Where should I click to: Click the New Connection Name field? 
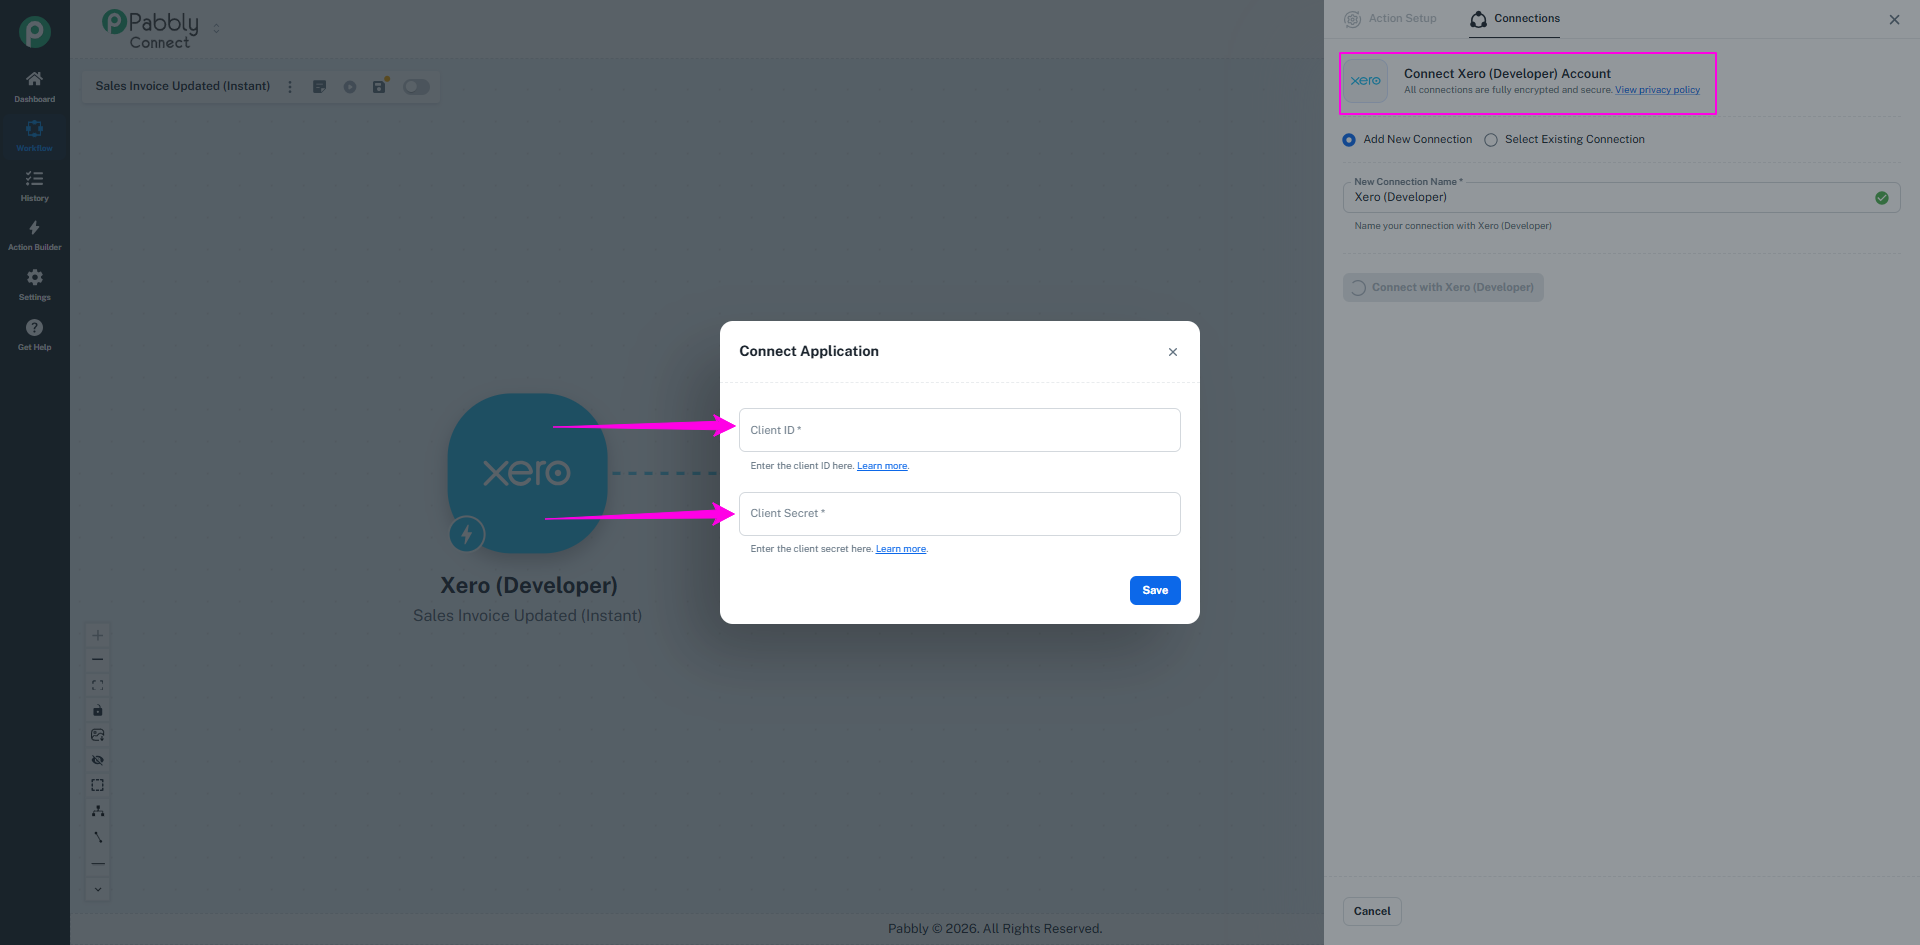pyautogui.click(x=1621, y=197)
